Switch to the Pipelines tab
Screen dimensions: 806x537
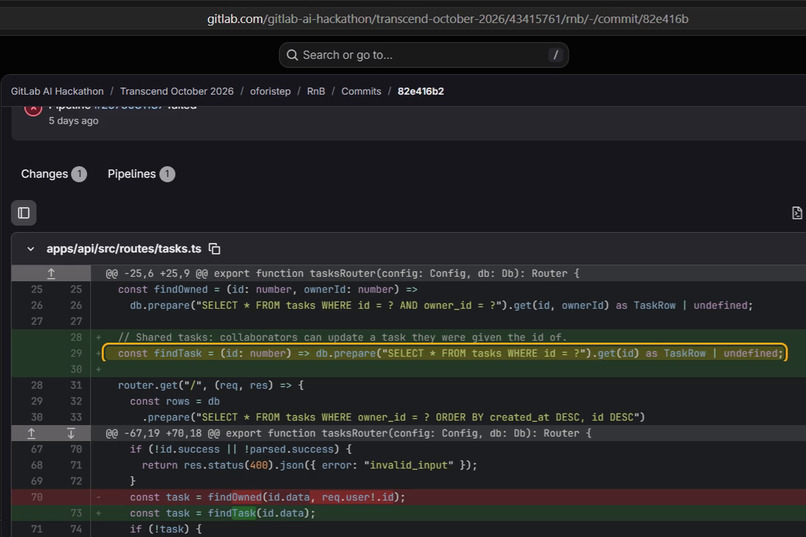point(141,174)
